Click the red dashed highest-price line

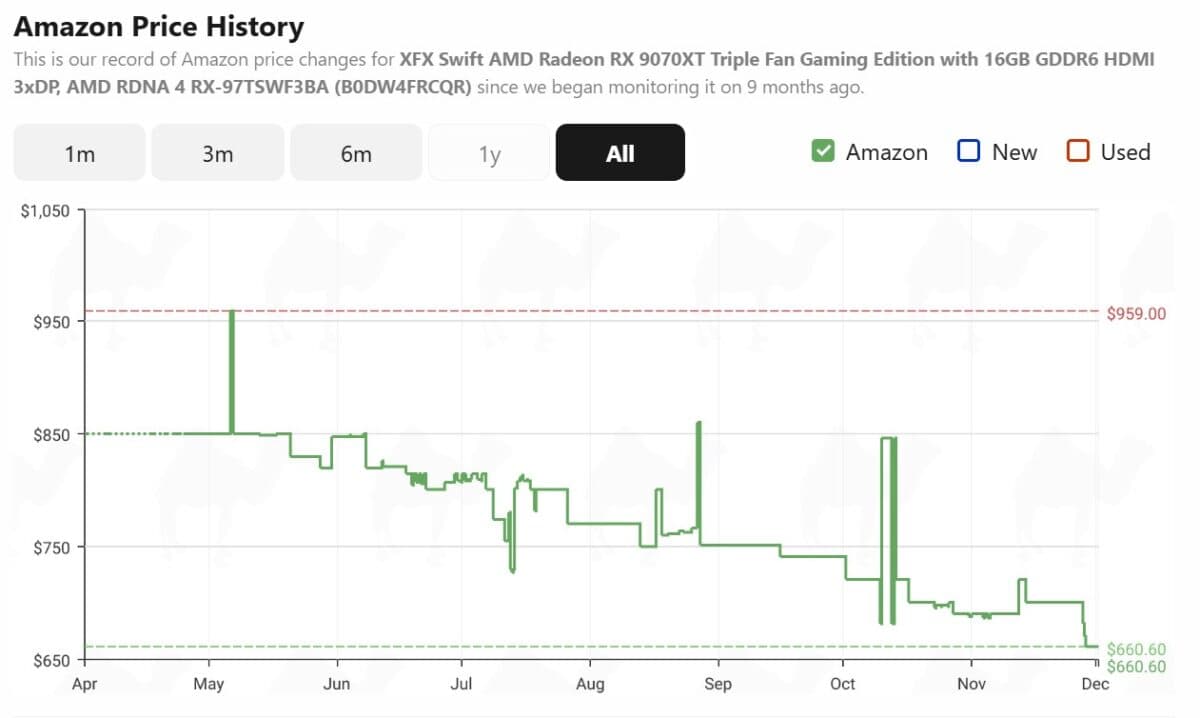[600, 310]
